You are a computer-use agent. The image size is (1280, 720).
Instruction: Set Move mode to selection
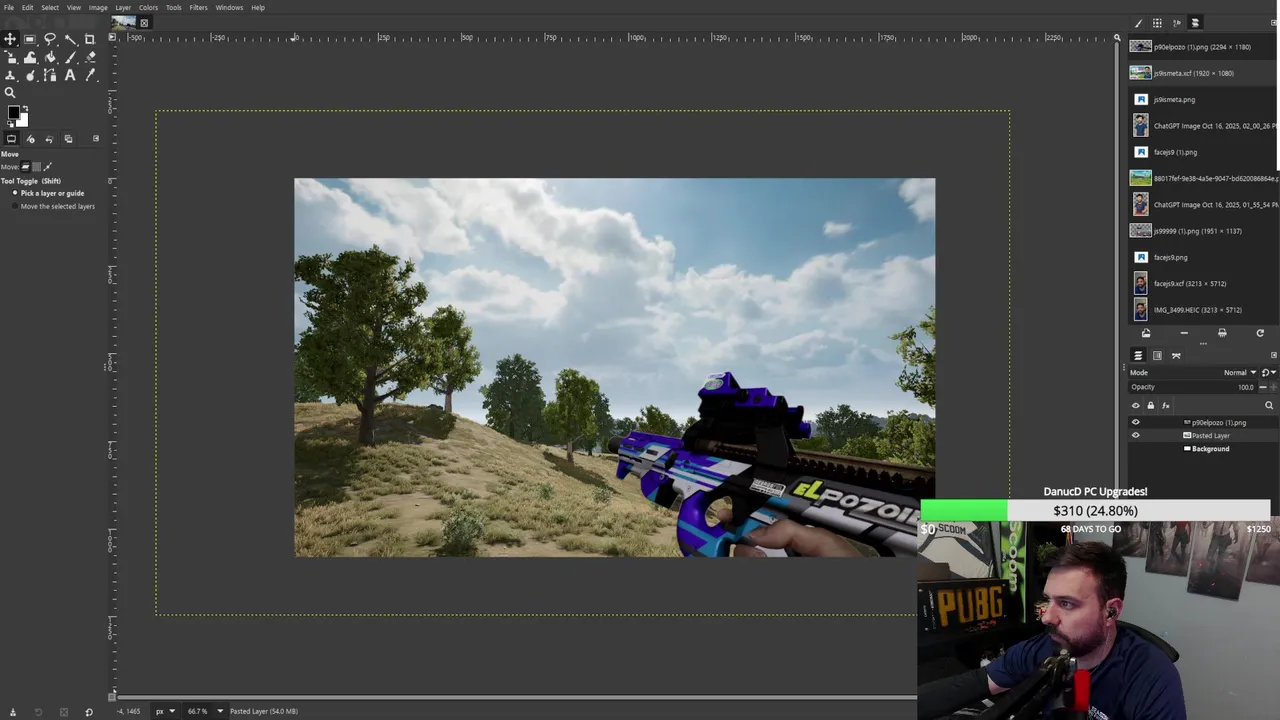coord(37,167)
